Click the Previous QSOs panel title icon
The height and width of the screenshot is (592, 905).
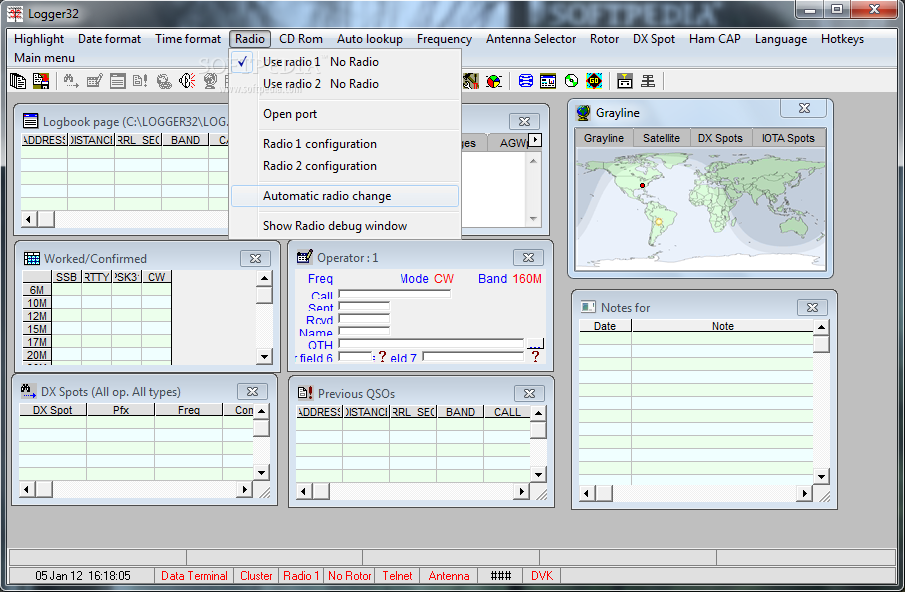point(305,393)
